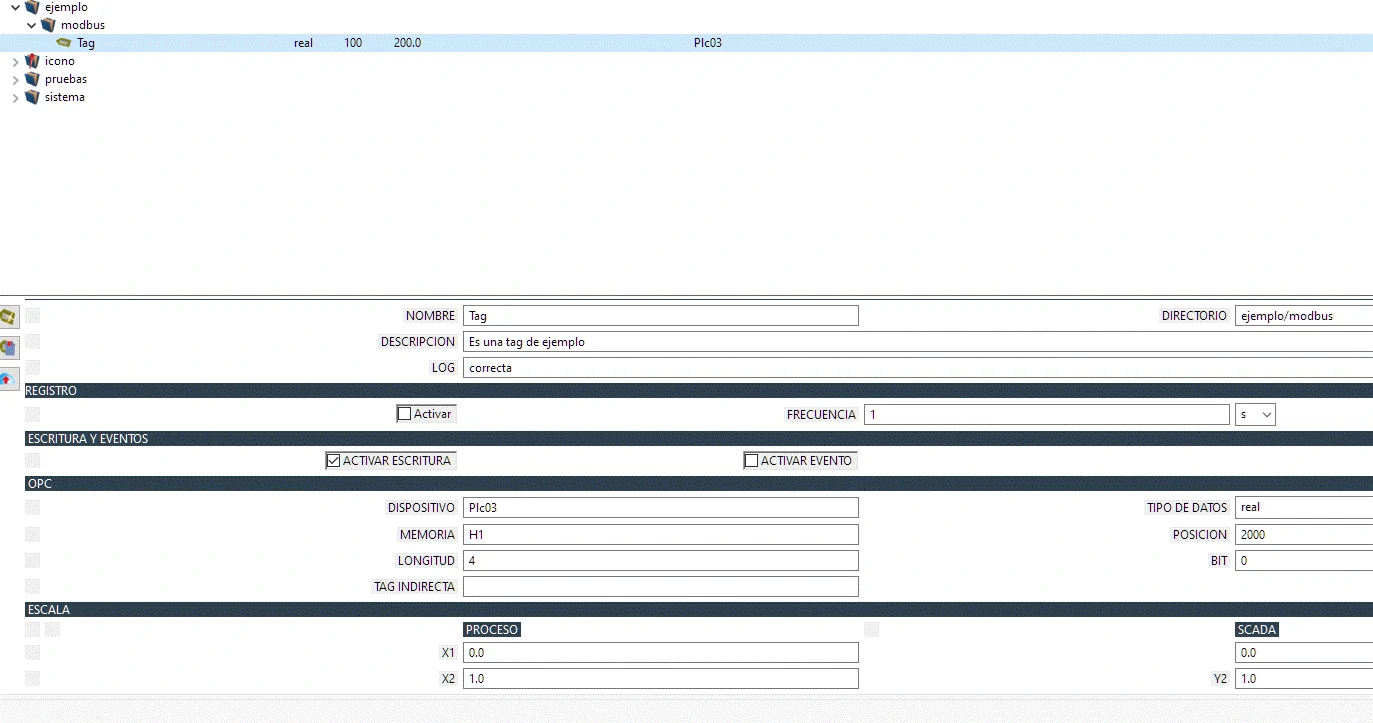This screenshot has height=723, width=1373.
Task: Click the pruebas folder icon
Action: (x=33, y=79)
